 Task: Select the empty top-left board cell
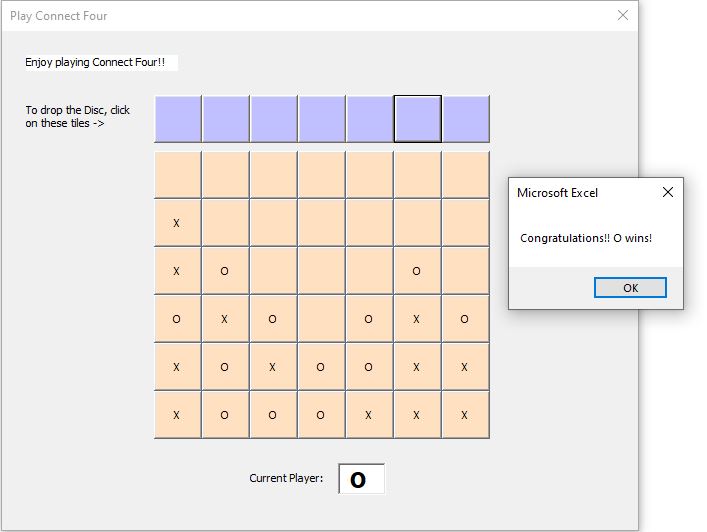pos(178,175)
